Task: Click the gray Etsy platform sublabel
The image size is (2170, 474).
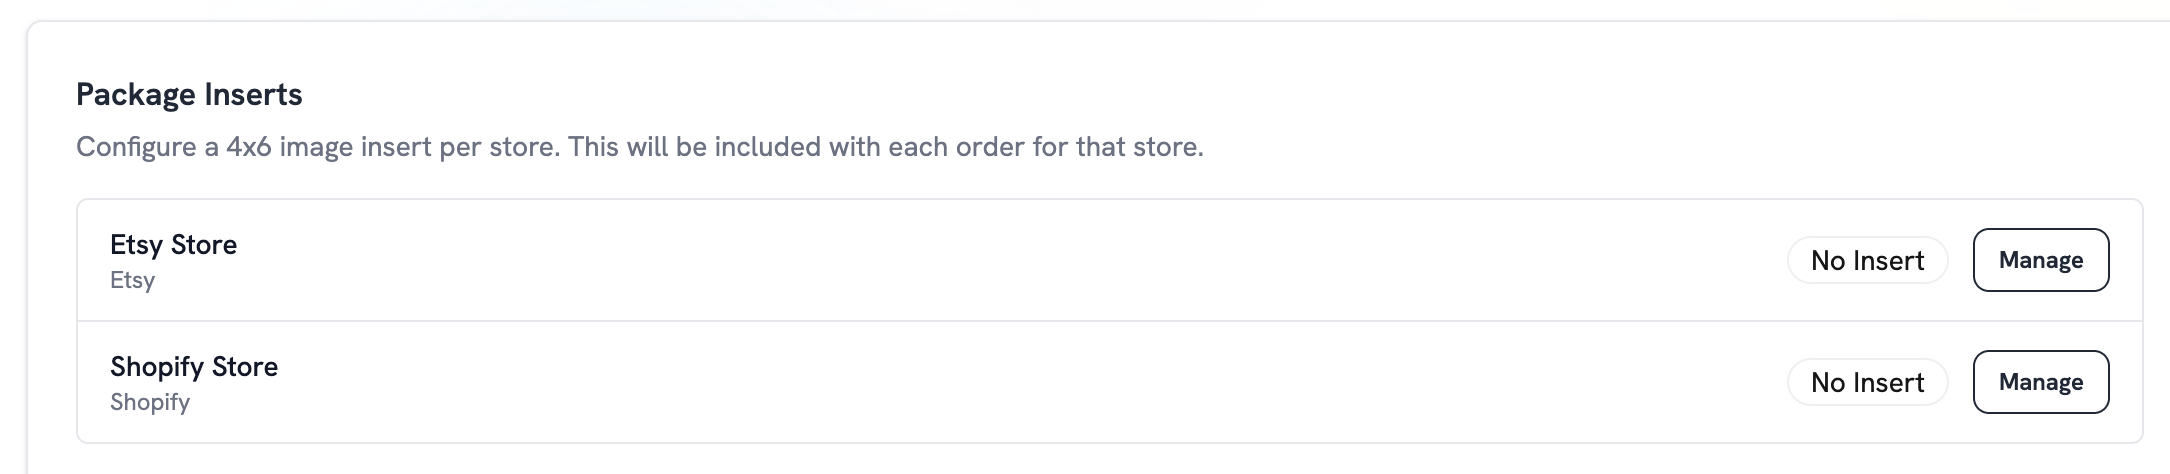Action: point(132,280)
